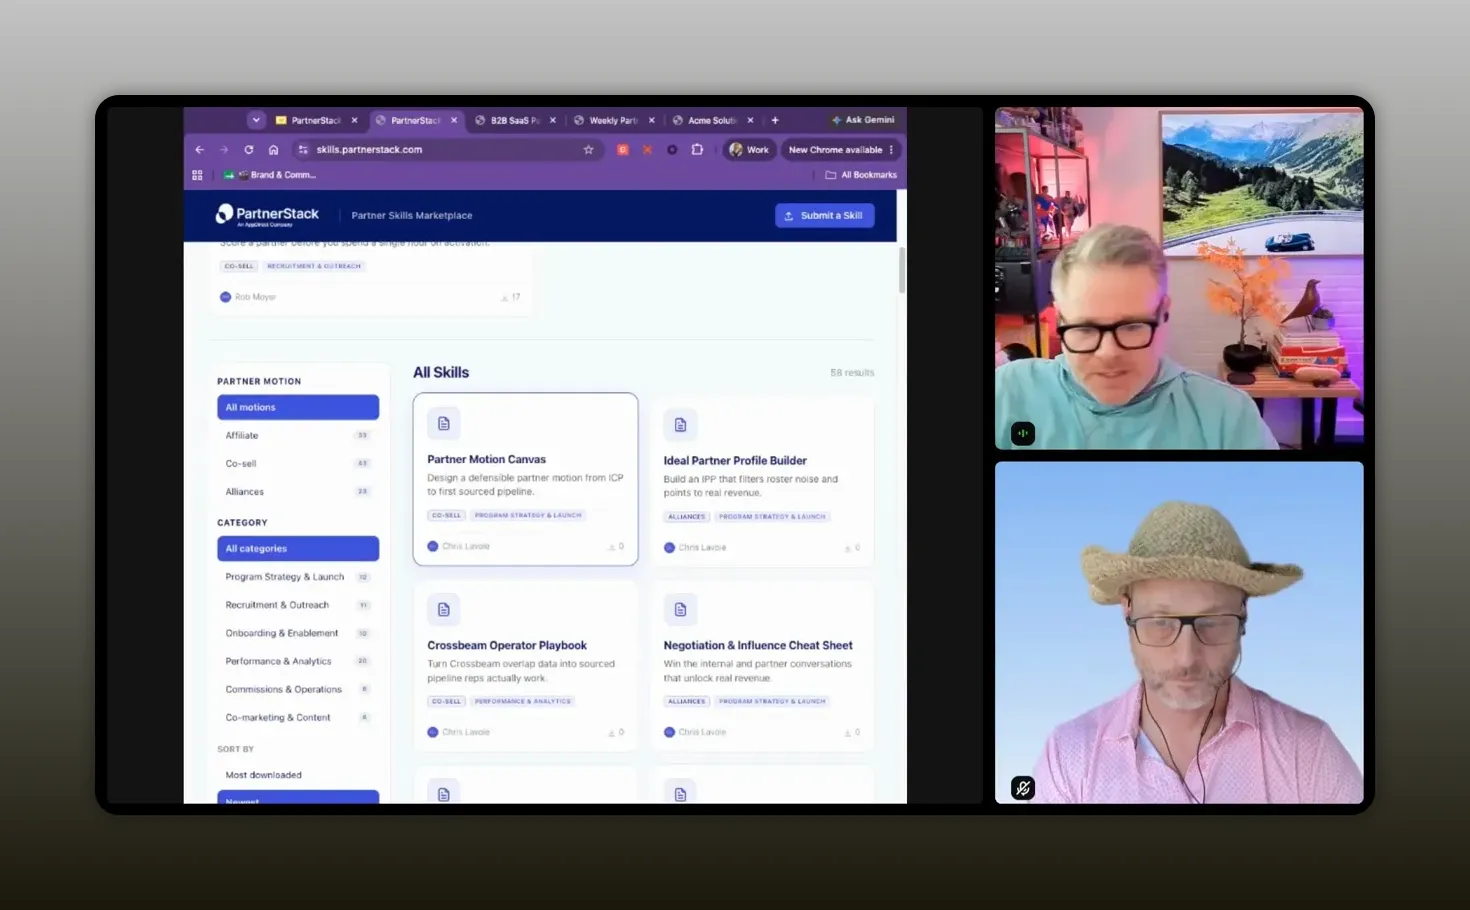Open Negotiation & Influence Cheat Sheet title
The image size is (1470, 910).
click(758, 646)
